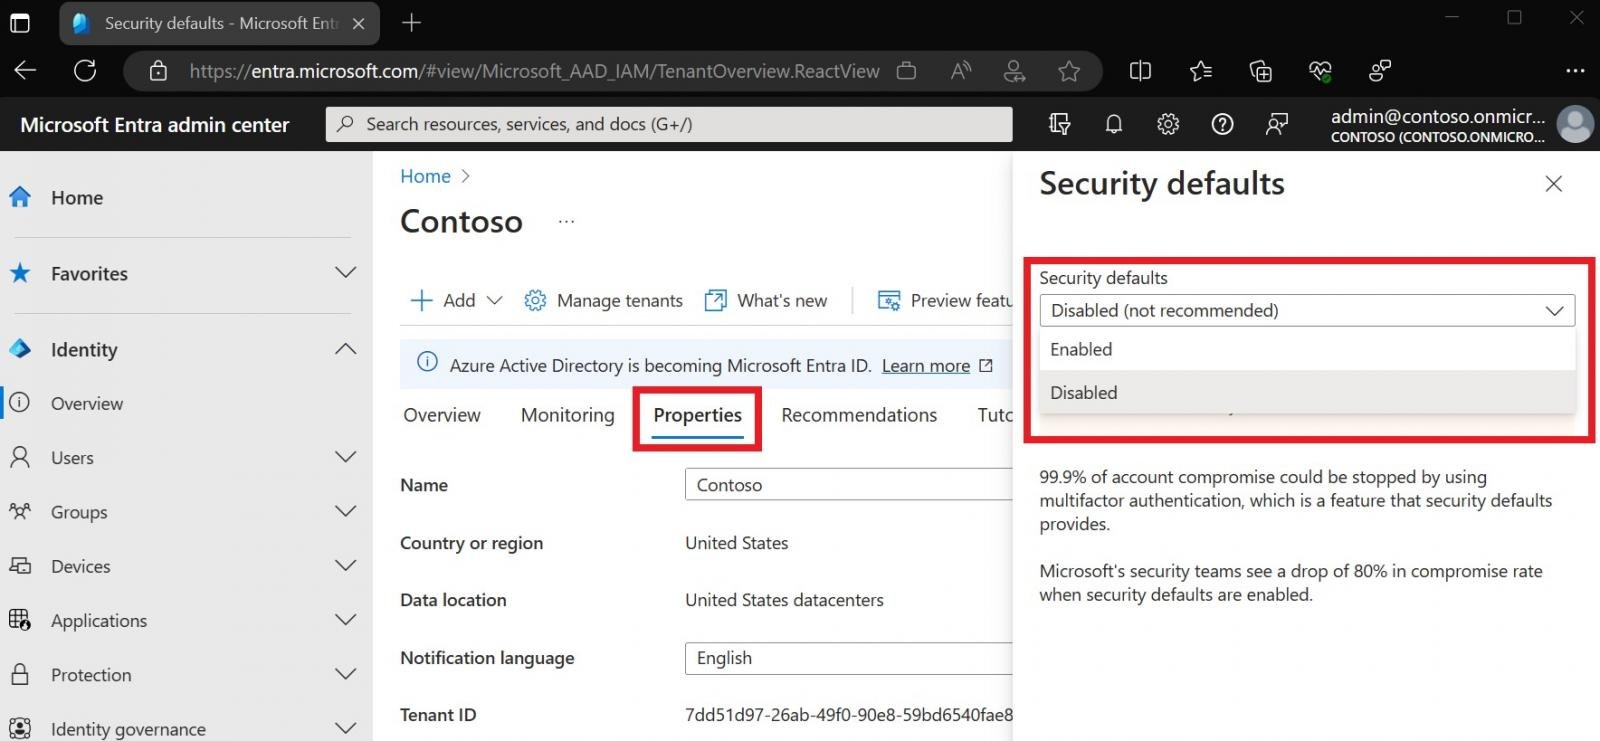Click the Protection lock icon
Viewport: 1600px width, 741px height.
pos(20,674)
